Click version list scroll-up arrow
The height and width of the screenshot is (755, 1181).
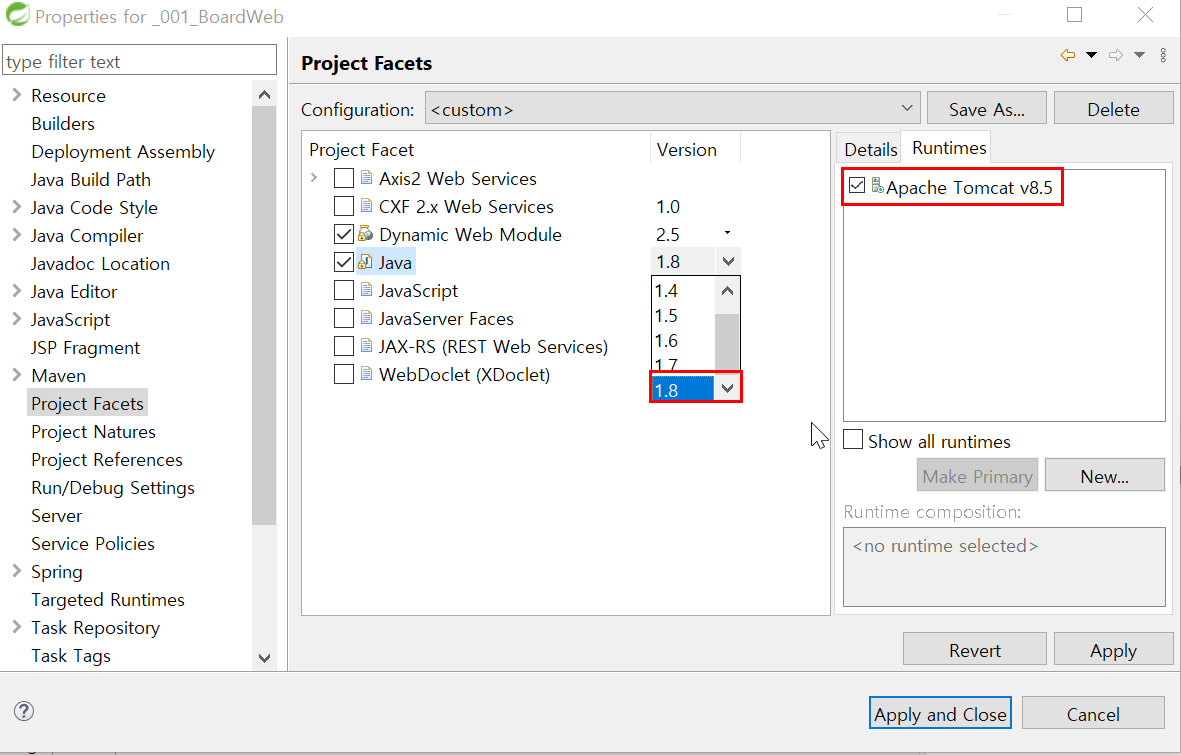tap(727, 290)
